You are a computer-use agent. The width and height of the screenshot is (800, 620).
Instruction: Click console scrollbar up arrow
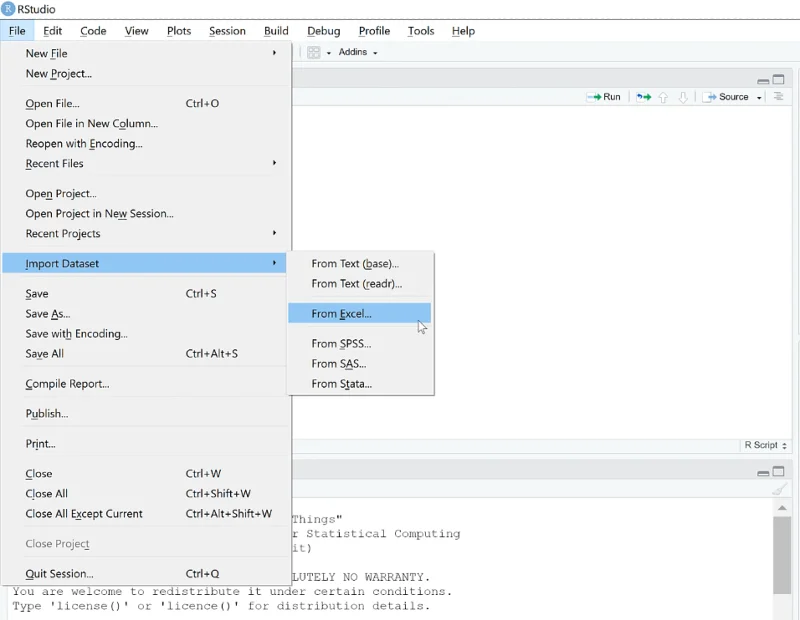(x=782, y=508)
